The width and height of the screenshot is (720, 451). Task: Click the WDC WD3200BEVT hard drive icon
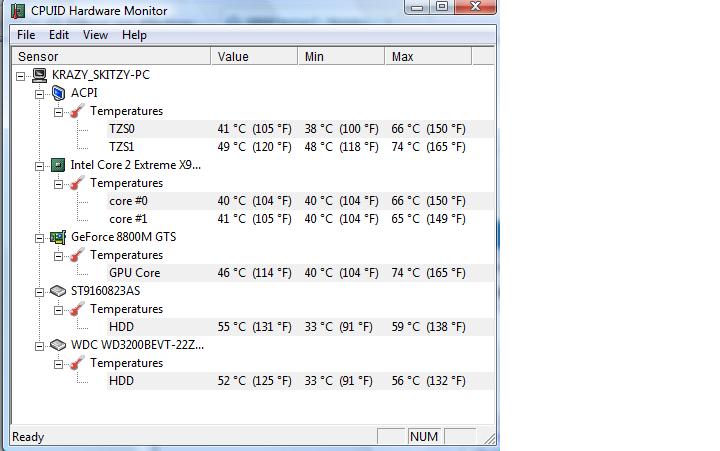58,344
